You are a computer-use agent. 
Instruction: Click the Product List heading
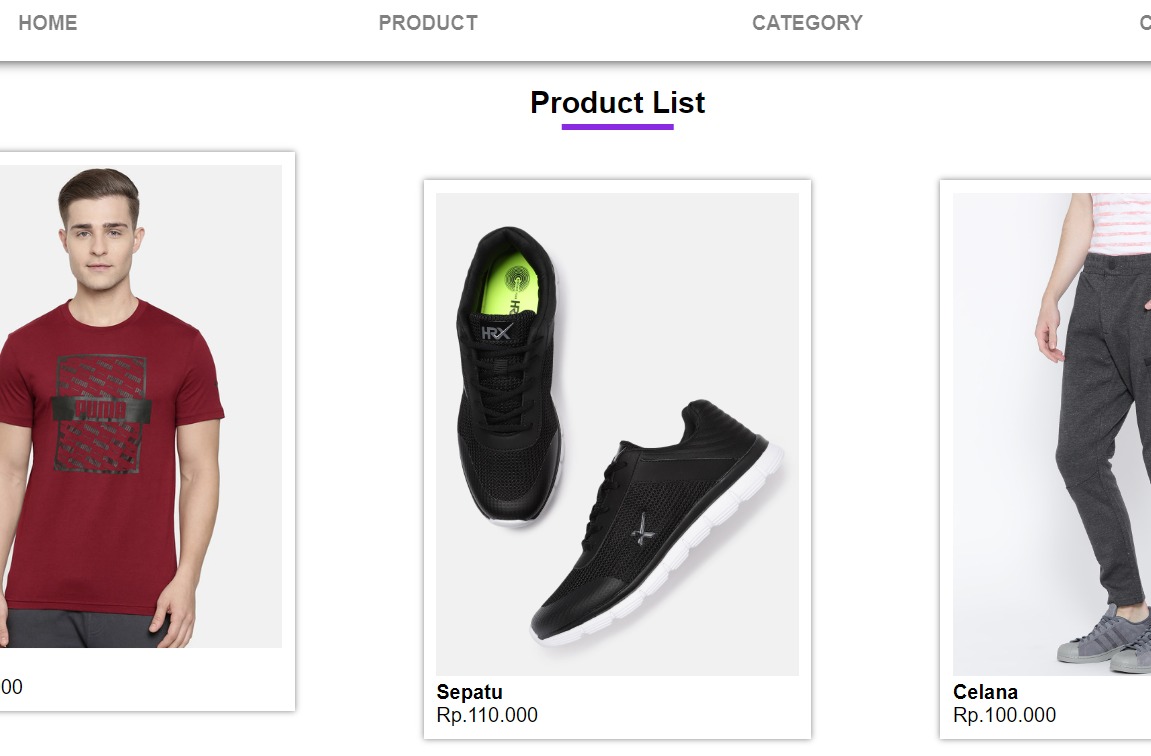617,102
